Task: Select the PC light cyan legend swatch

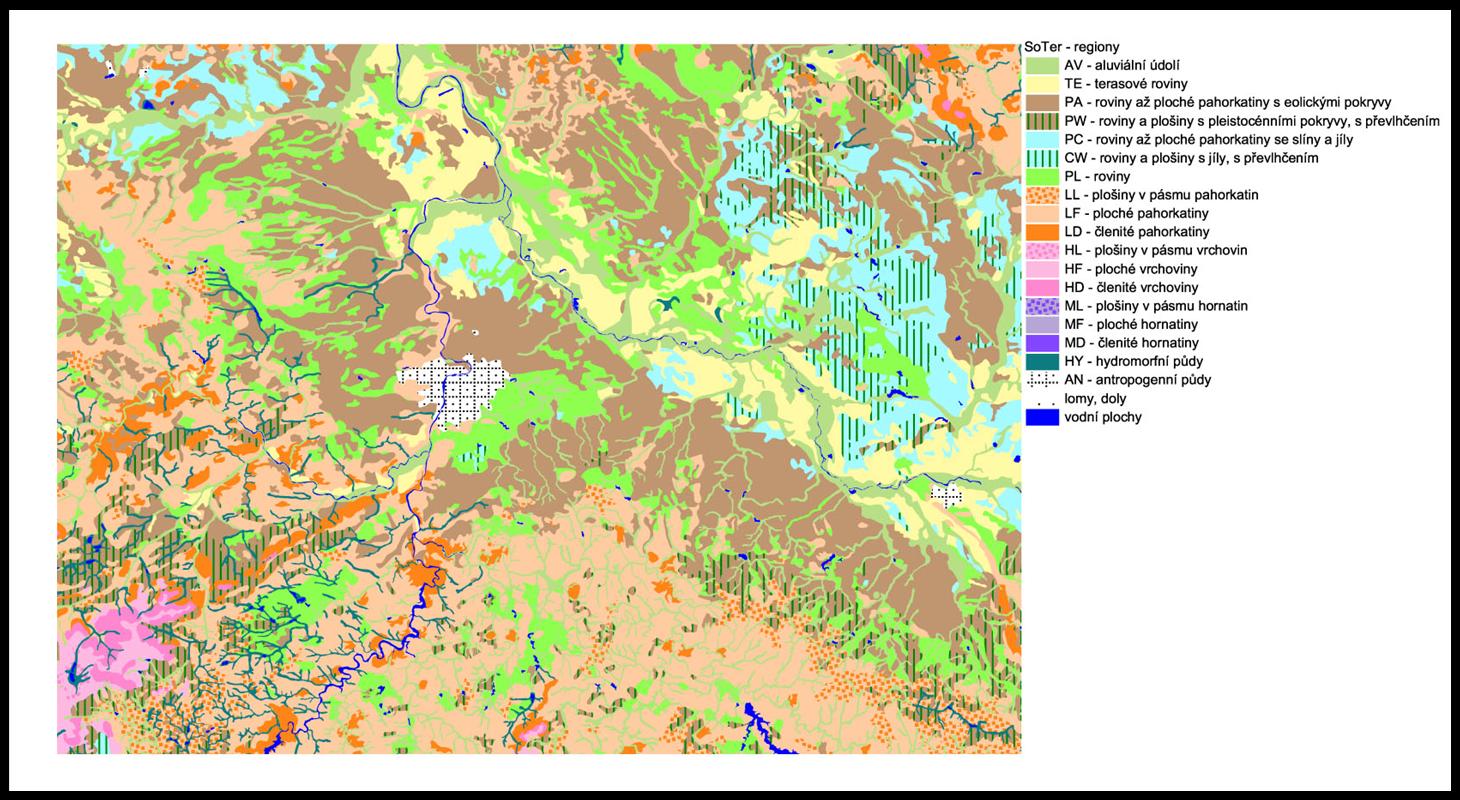Action: 1042,139
